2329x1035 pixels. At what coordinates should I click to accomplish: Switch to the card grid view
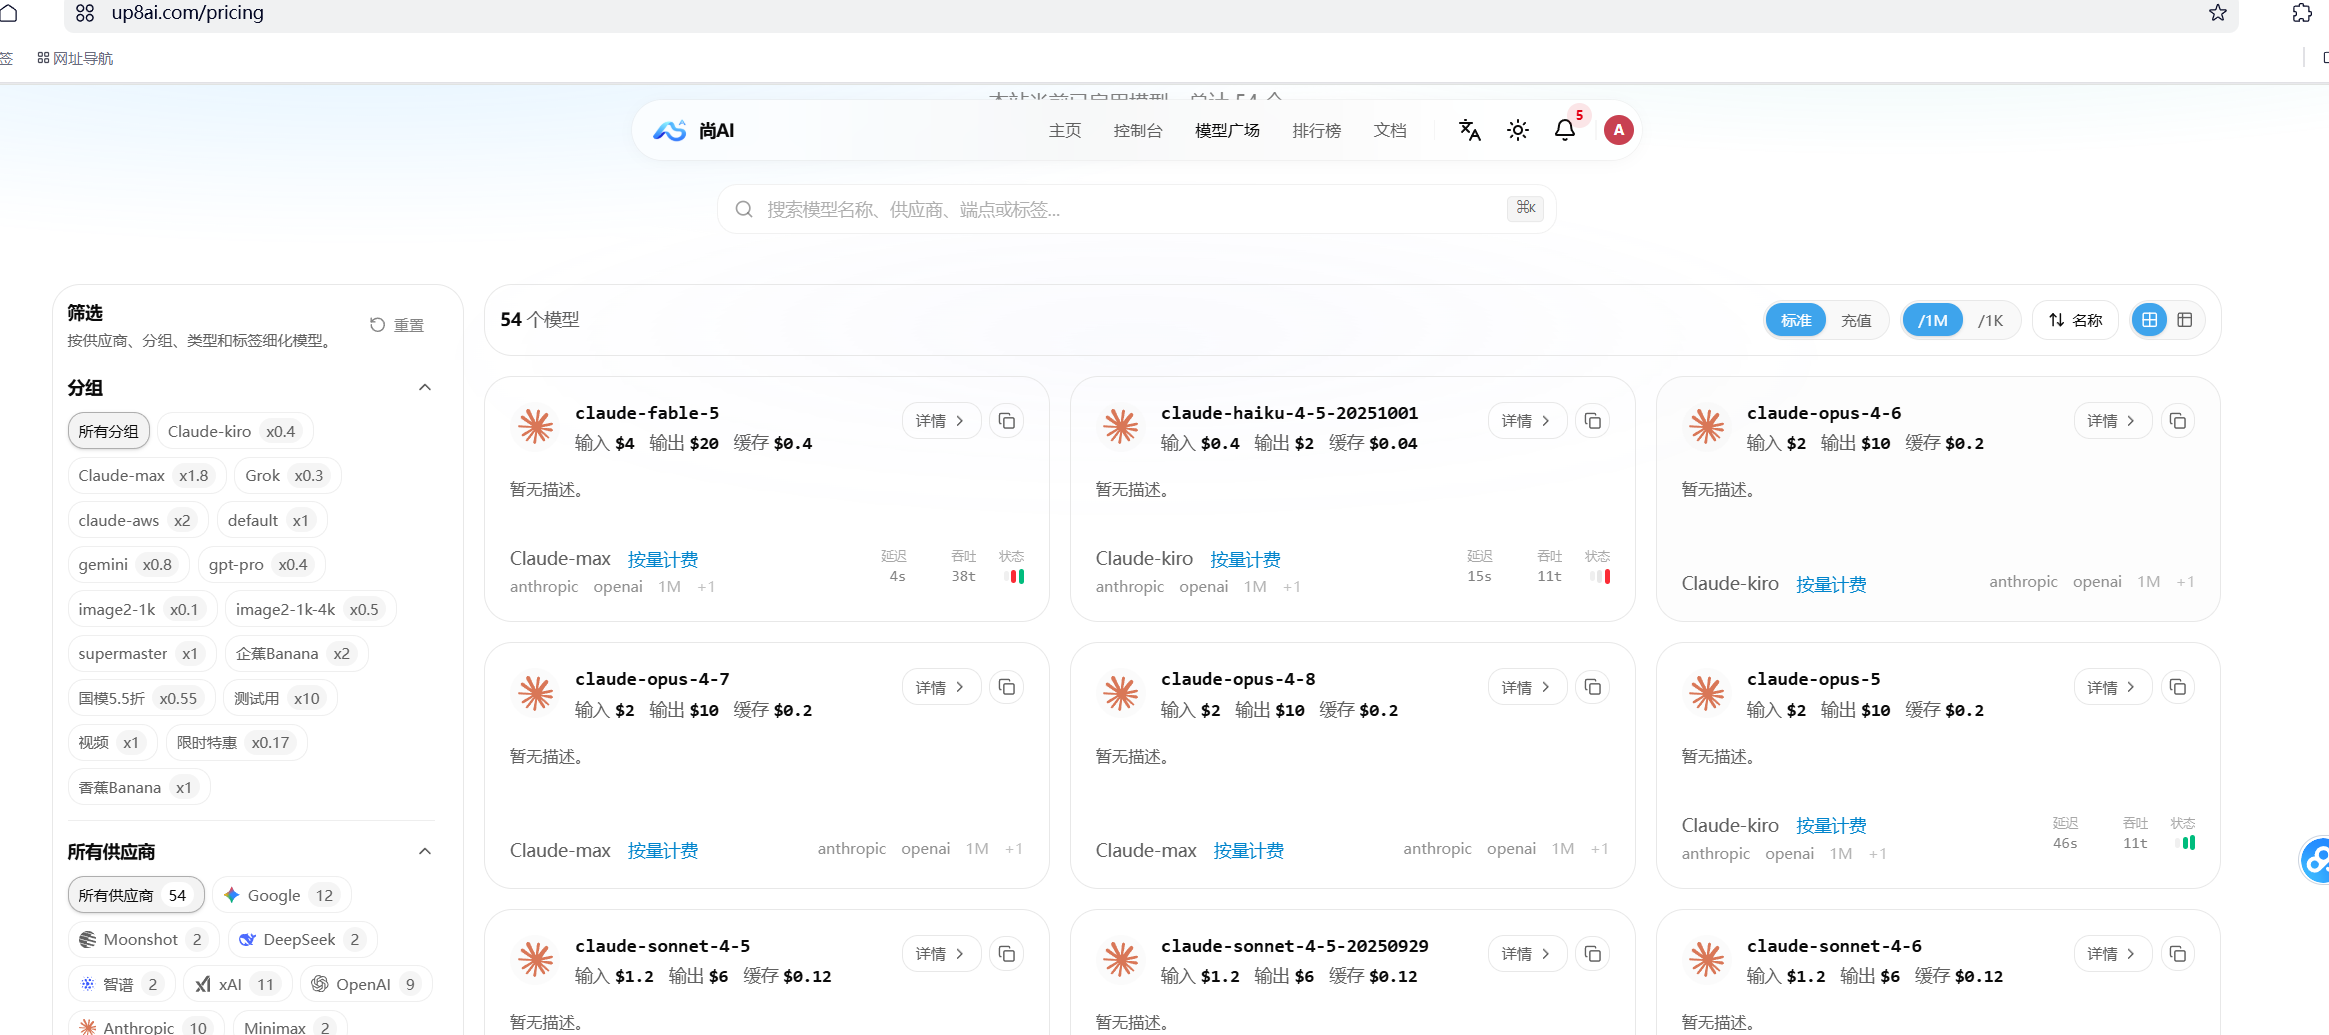2149,320
